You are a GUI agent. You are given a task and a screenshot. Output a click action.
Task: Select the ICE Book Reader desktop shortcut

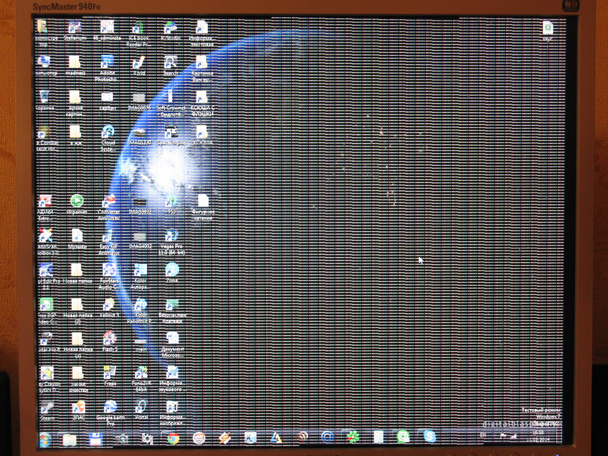coord(139,29)
